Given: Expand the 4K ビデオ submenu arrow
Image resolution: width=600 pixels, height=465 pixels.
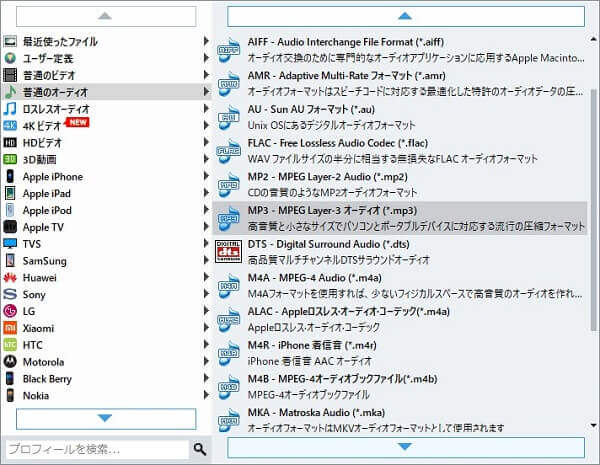Looking at the screenshot, I should [x=206, y=125].
